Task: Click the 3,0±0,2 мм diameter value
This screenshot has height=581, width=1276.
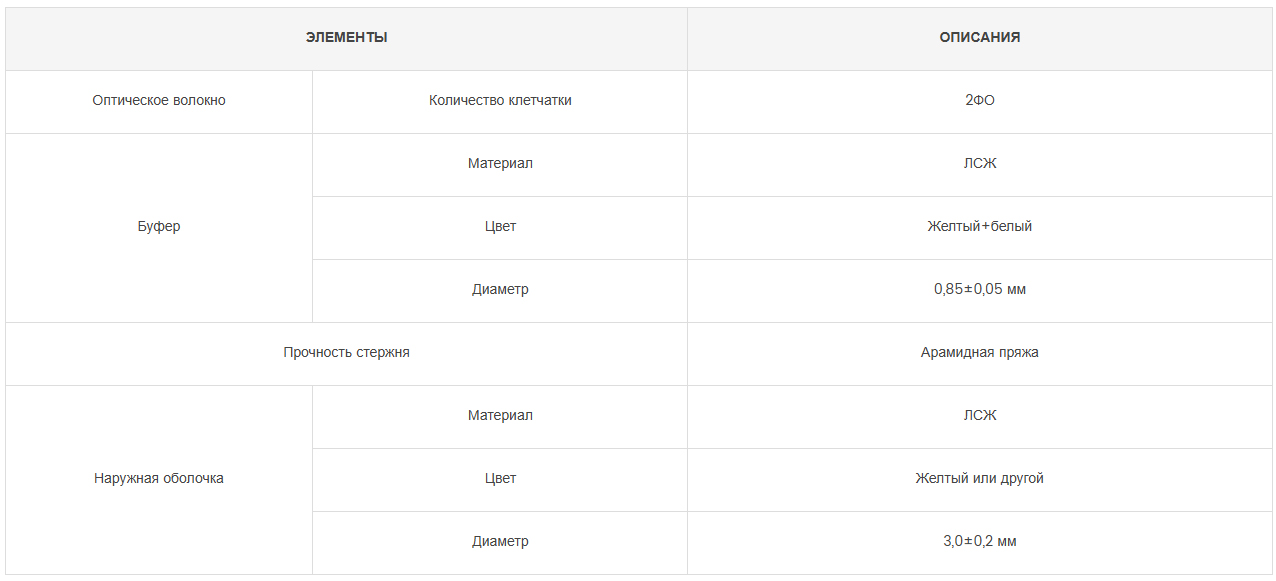Action: tap(980, 542)
